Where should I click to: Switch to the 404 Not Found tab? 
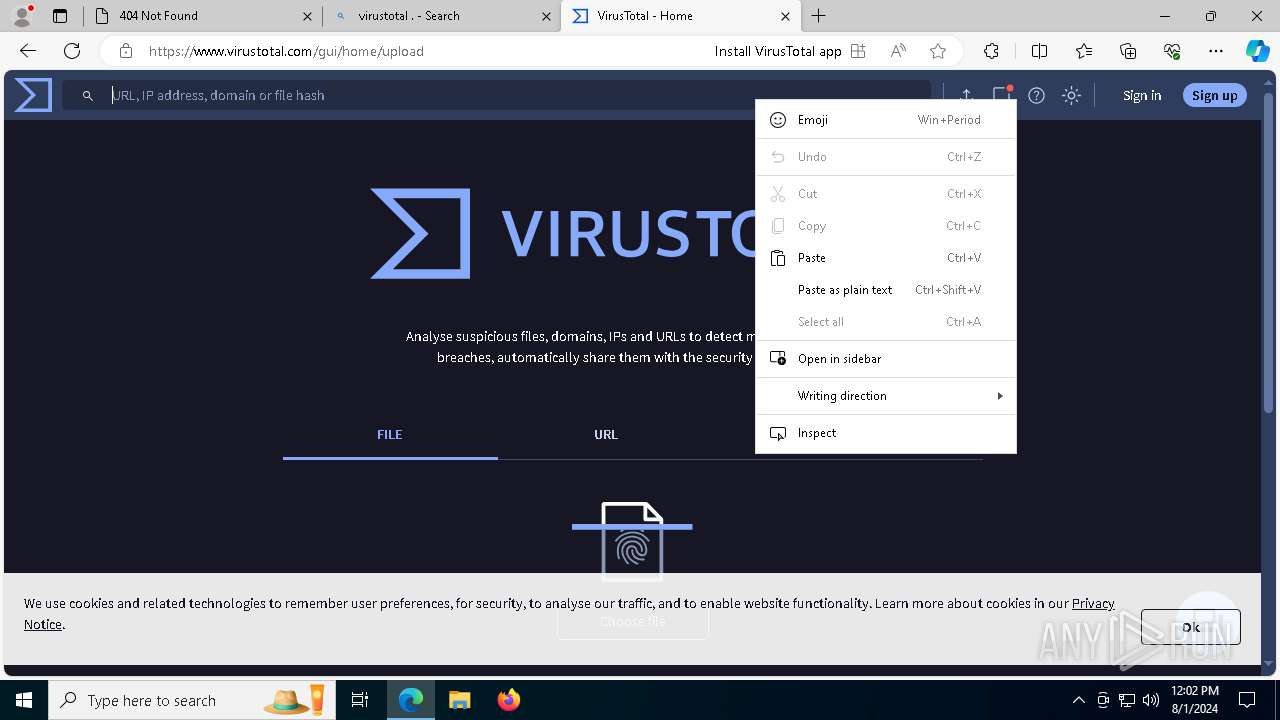pos(203,16)
